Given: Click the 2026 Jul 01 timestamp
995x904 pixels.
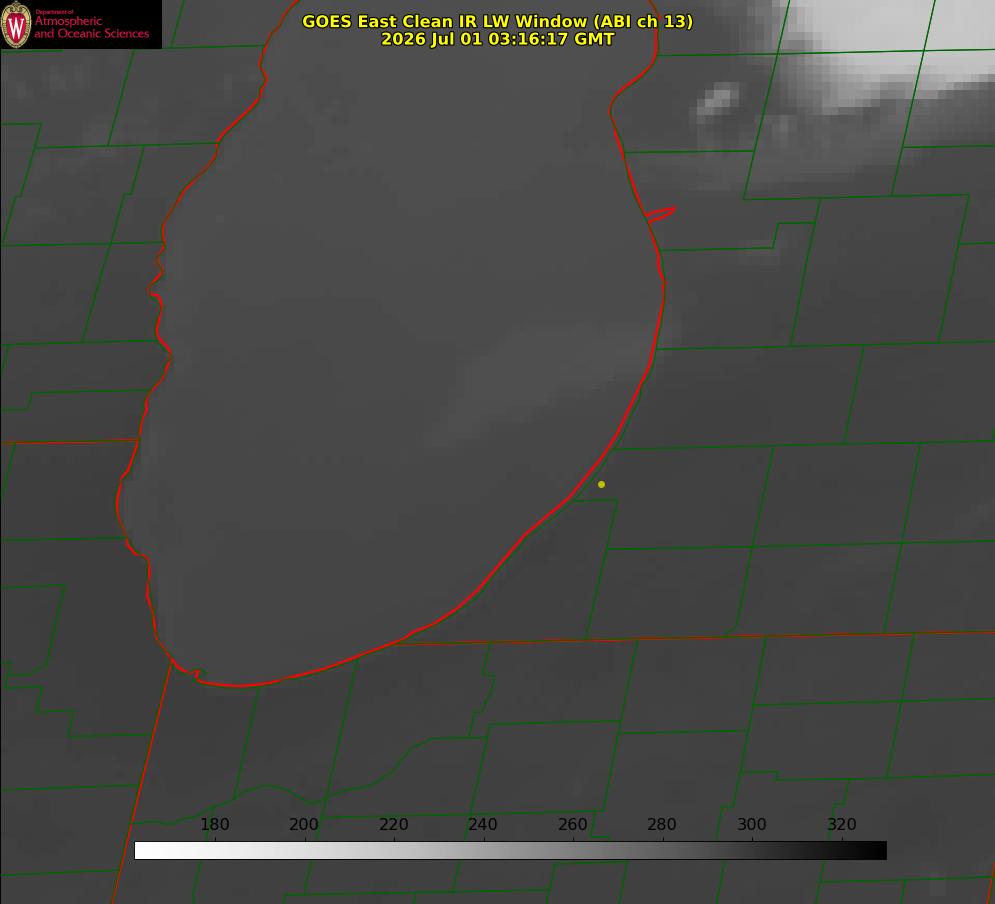Looking at the screenshot, I should pyautogui.click(x=497, y=39).
